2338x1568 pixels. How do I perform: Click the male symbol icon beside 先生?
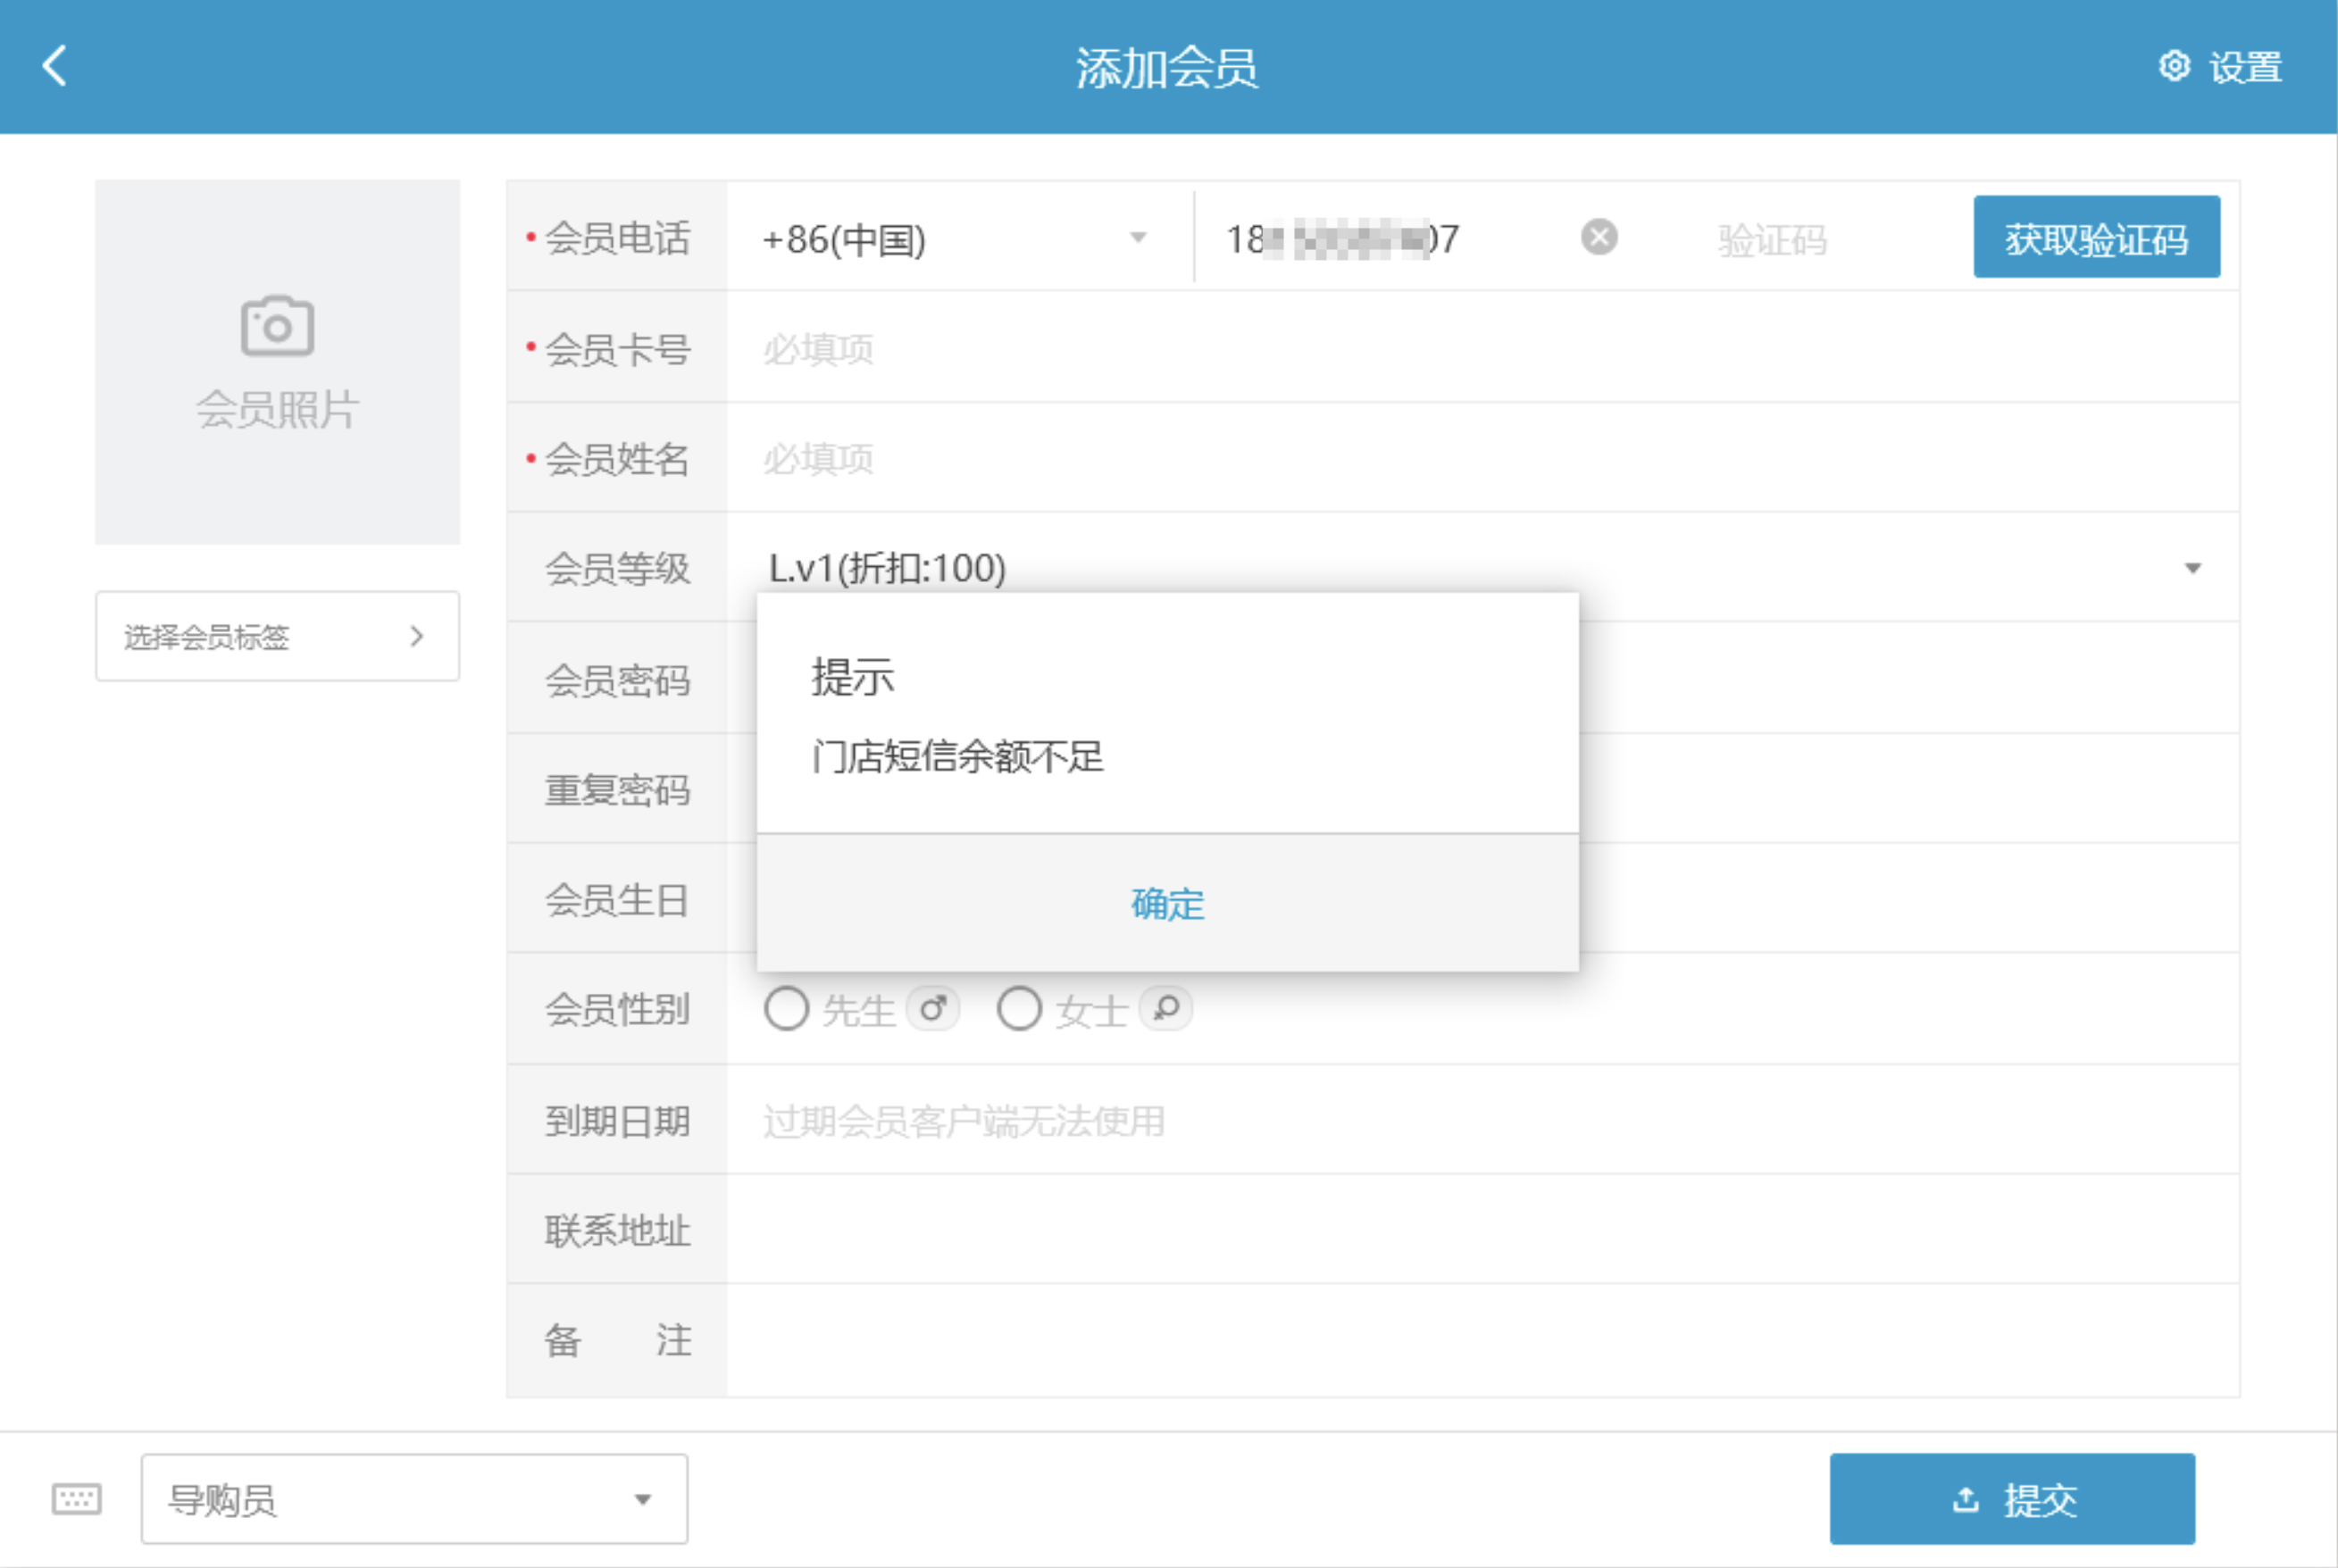tap(933, 1009)
